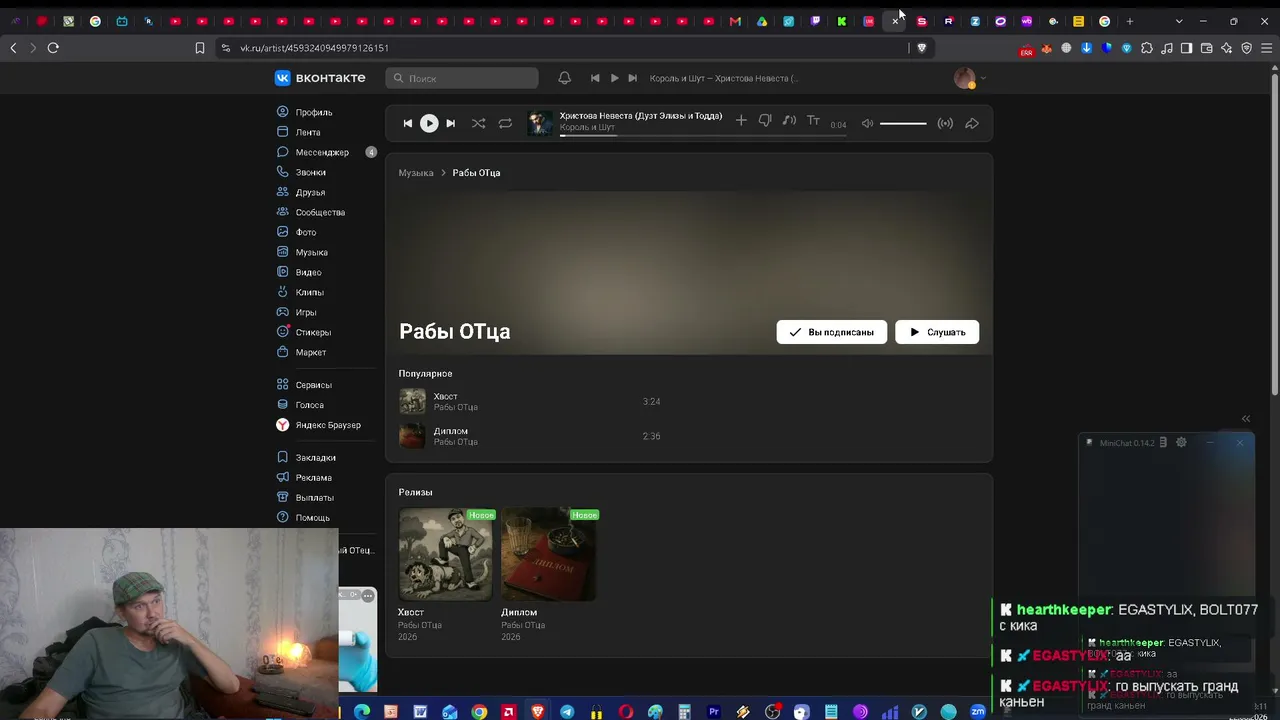This screenshot has width=1280, height=720.
Task: Open Помощь help in sidebar
Action: pyautogui.click(x=302, y=517)
